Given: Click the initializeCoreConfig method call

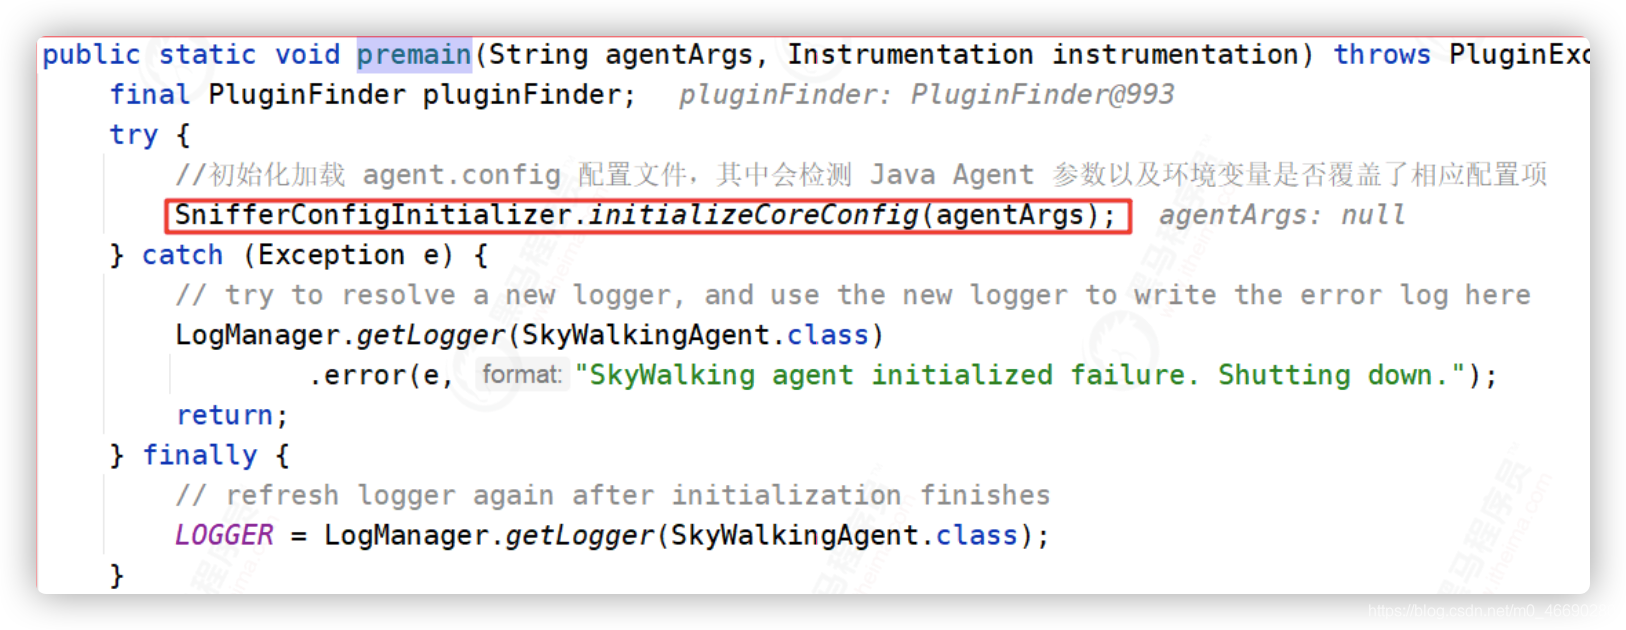Looking at the screenshot, I should click(753, 215).
